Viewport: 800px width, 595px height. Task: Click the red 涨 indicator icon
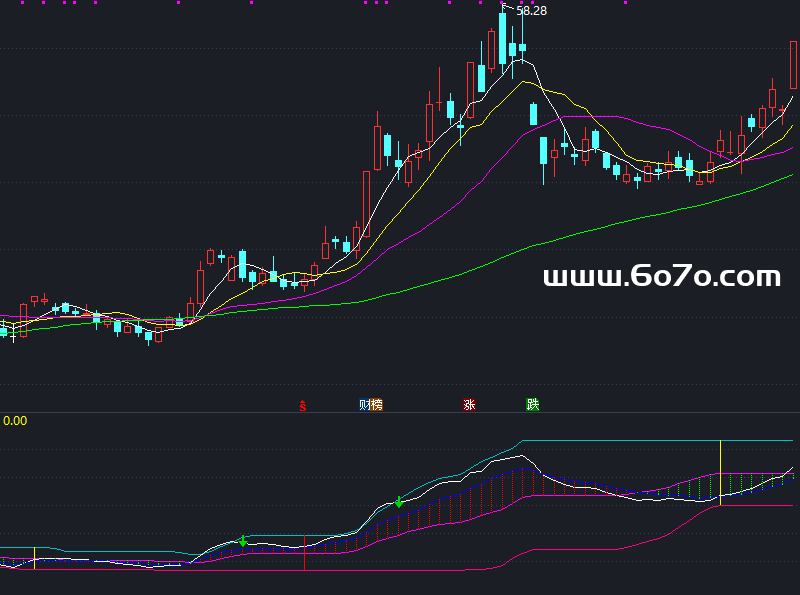point(469,405)
